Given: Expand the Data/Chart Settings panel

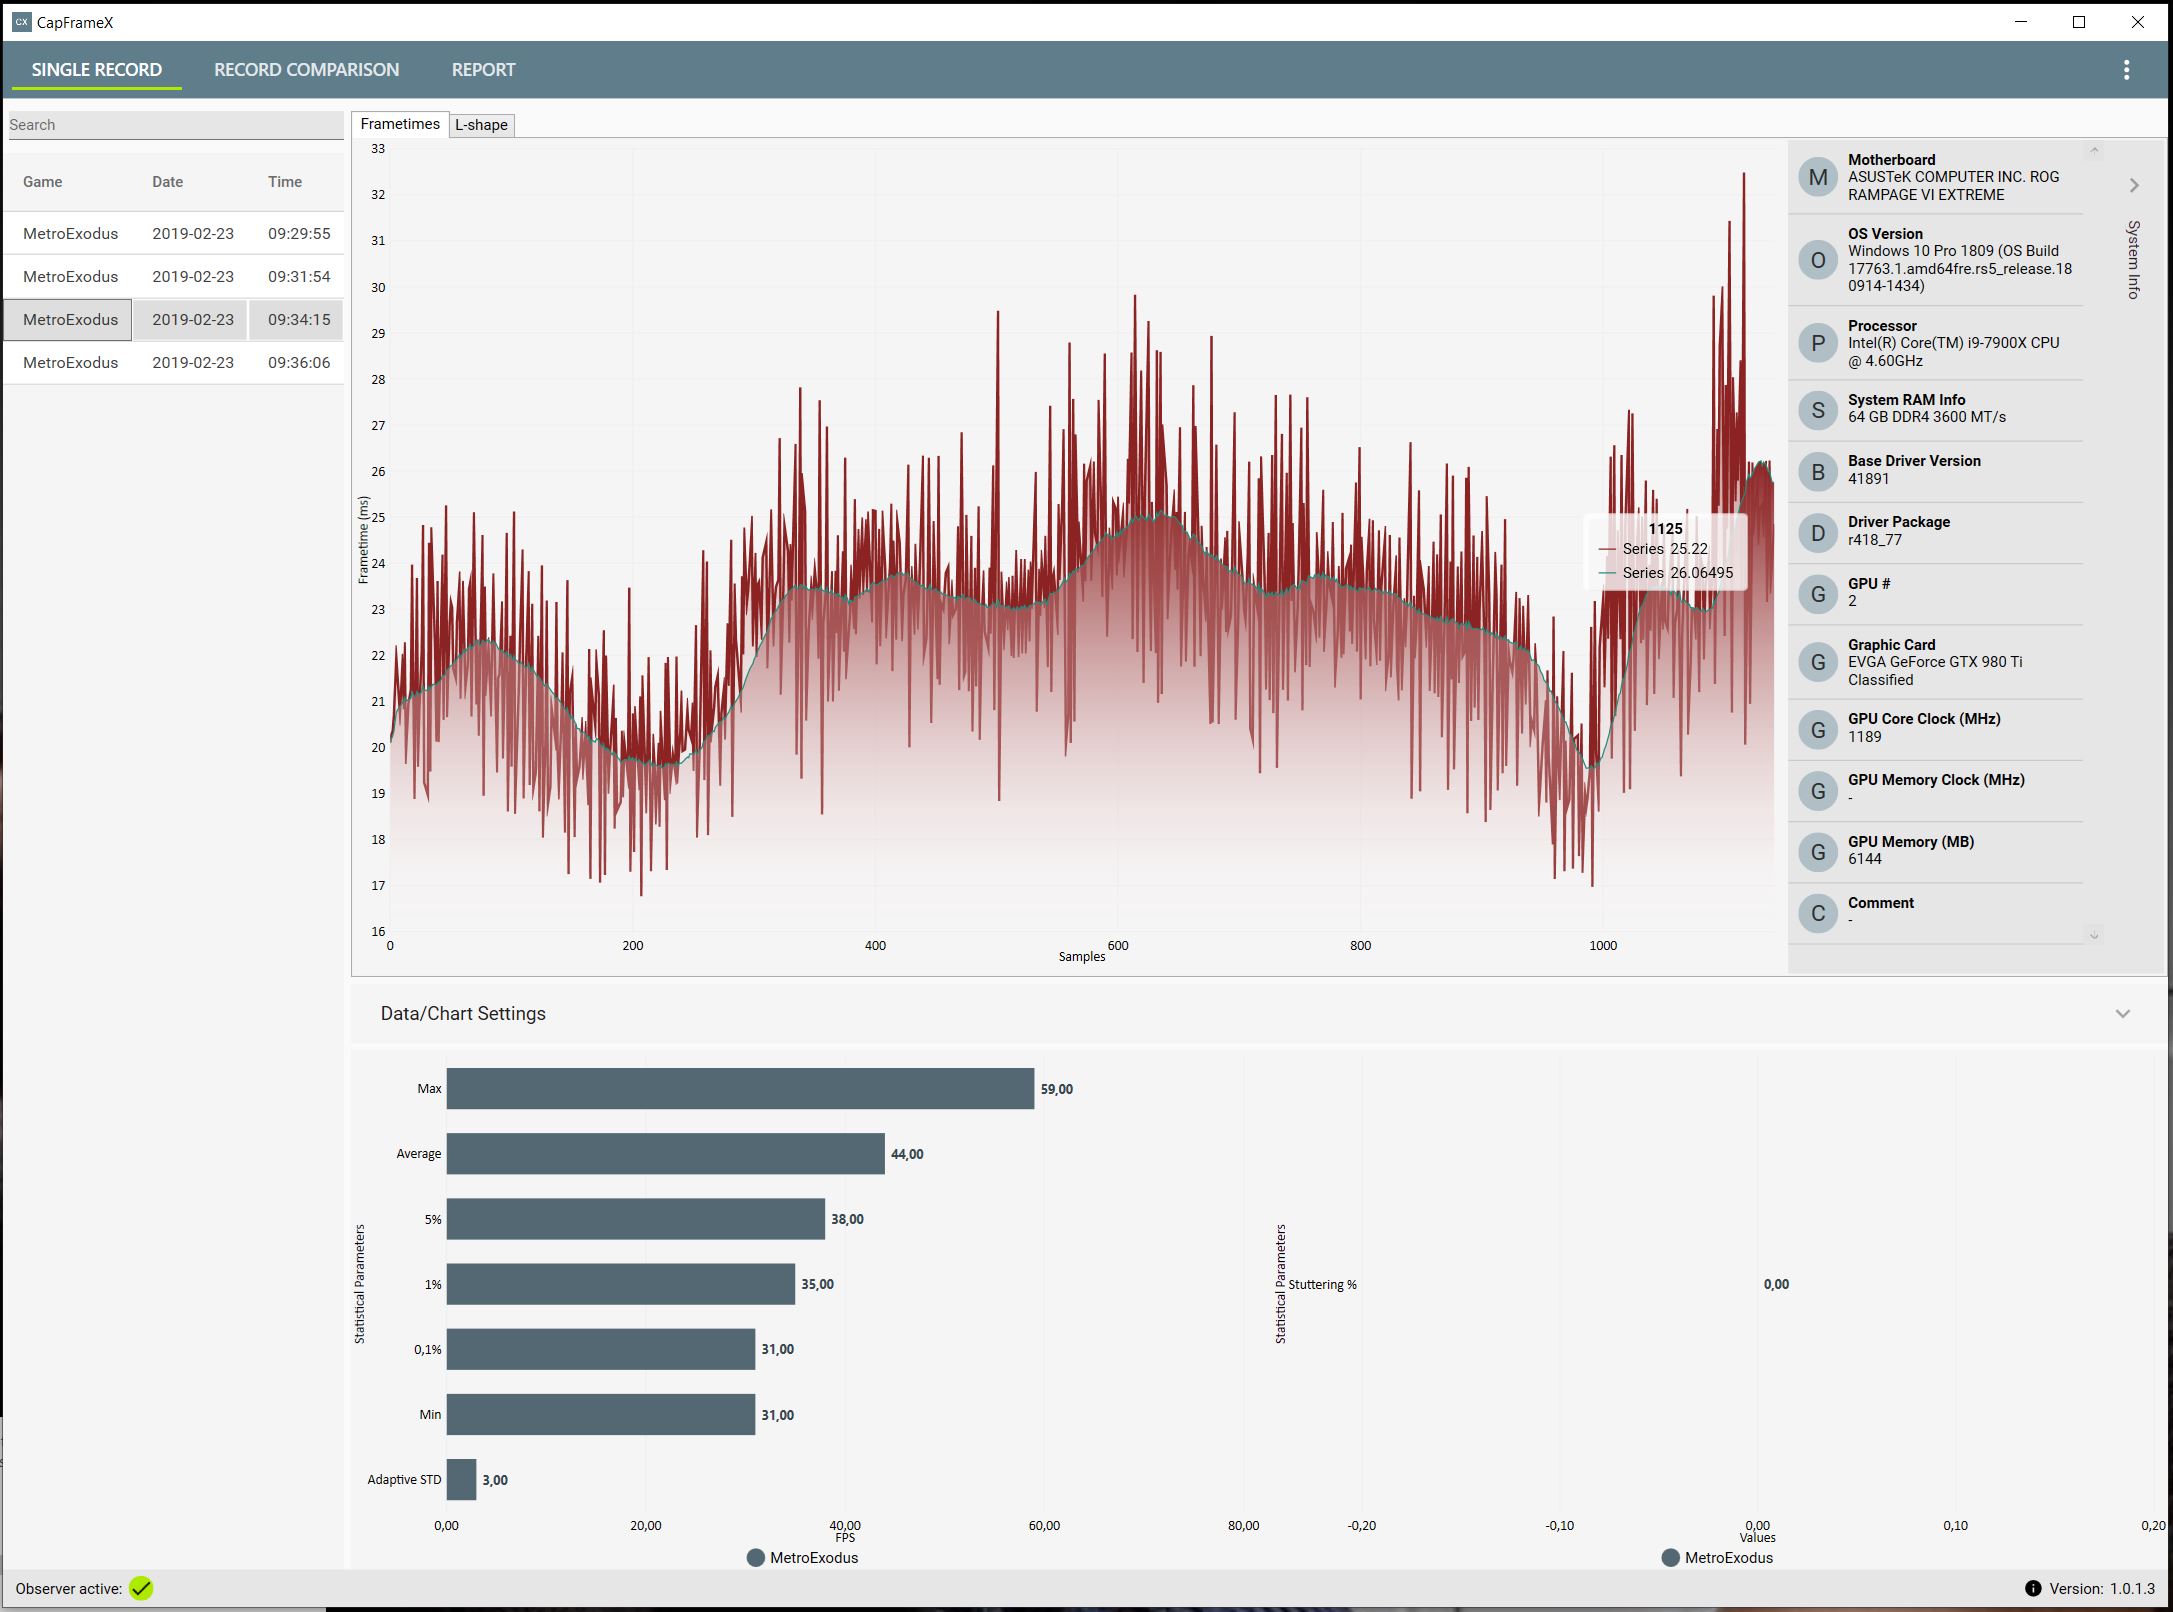Looking at the screenshot, I should tap(2122, 1014).
